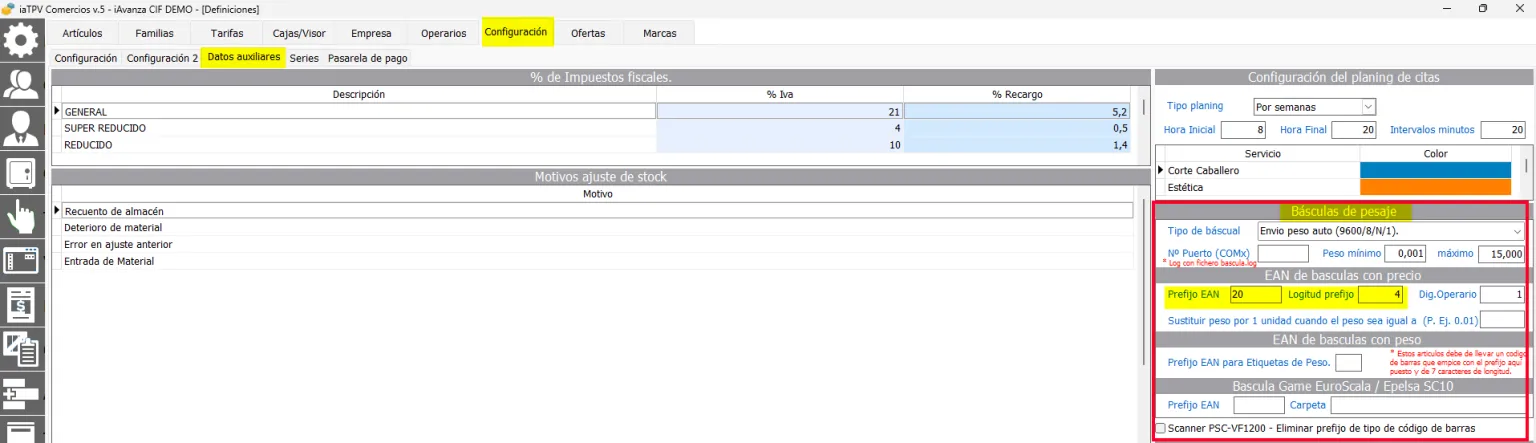Click the Intervalos minutos field

(1503, 130)
